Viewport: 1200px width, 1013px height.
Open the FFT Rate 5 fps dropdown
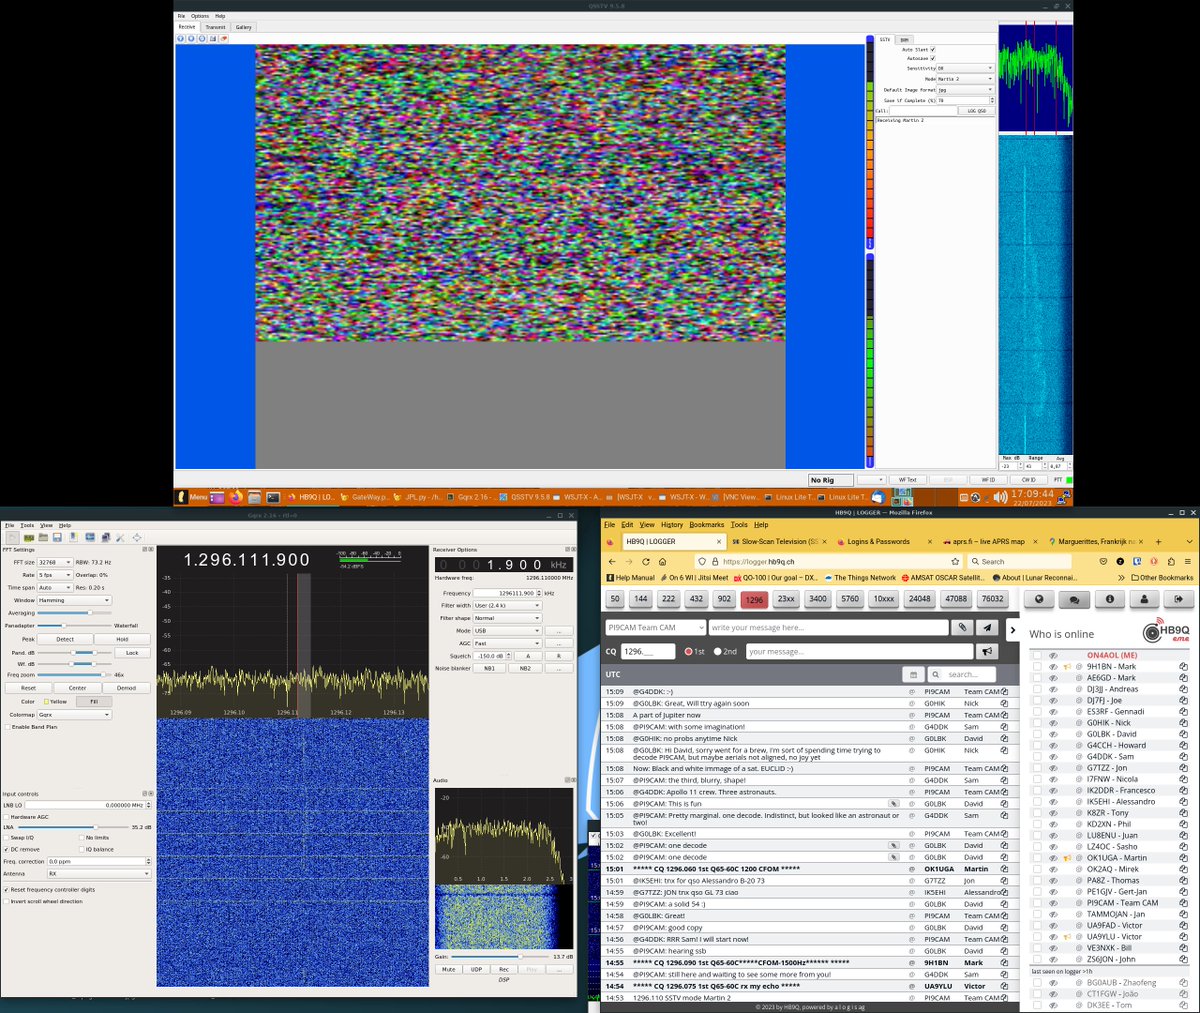55,575
